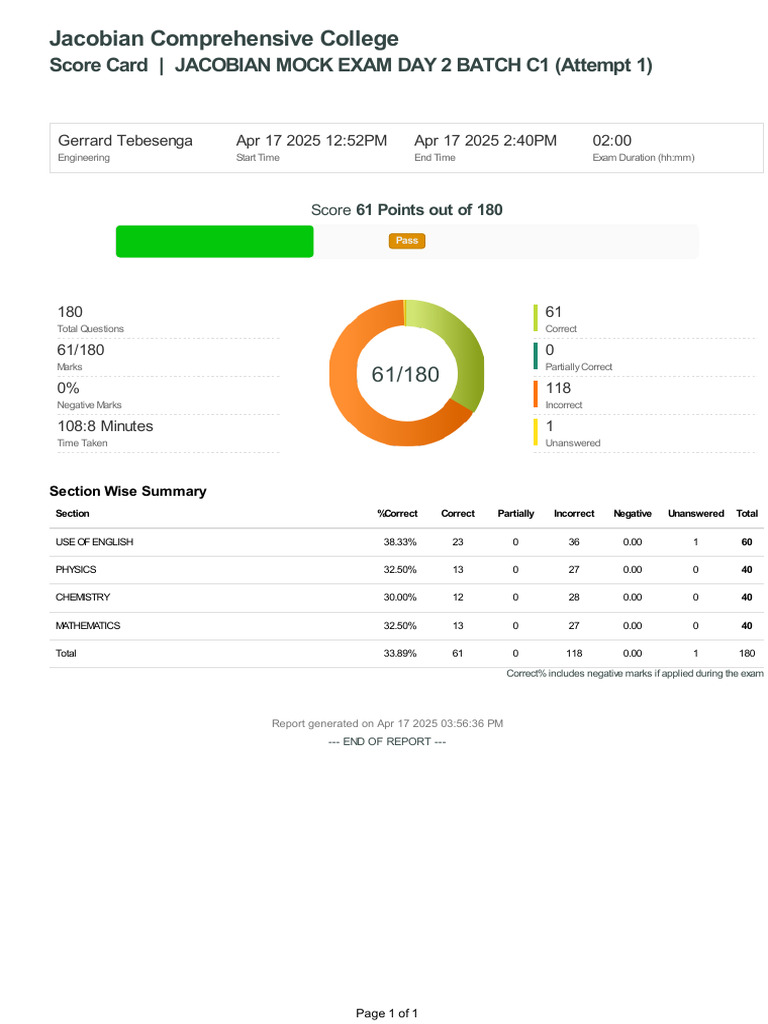Click the 60 total for Use of English

click(747, 542)
